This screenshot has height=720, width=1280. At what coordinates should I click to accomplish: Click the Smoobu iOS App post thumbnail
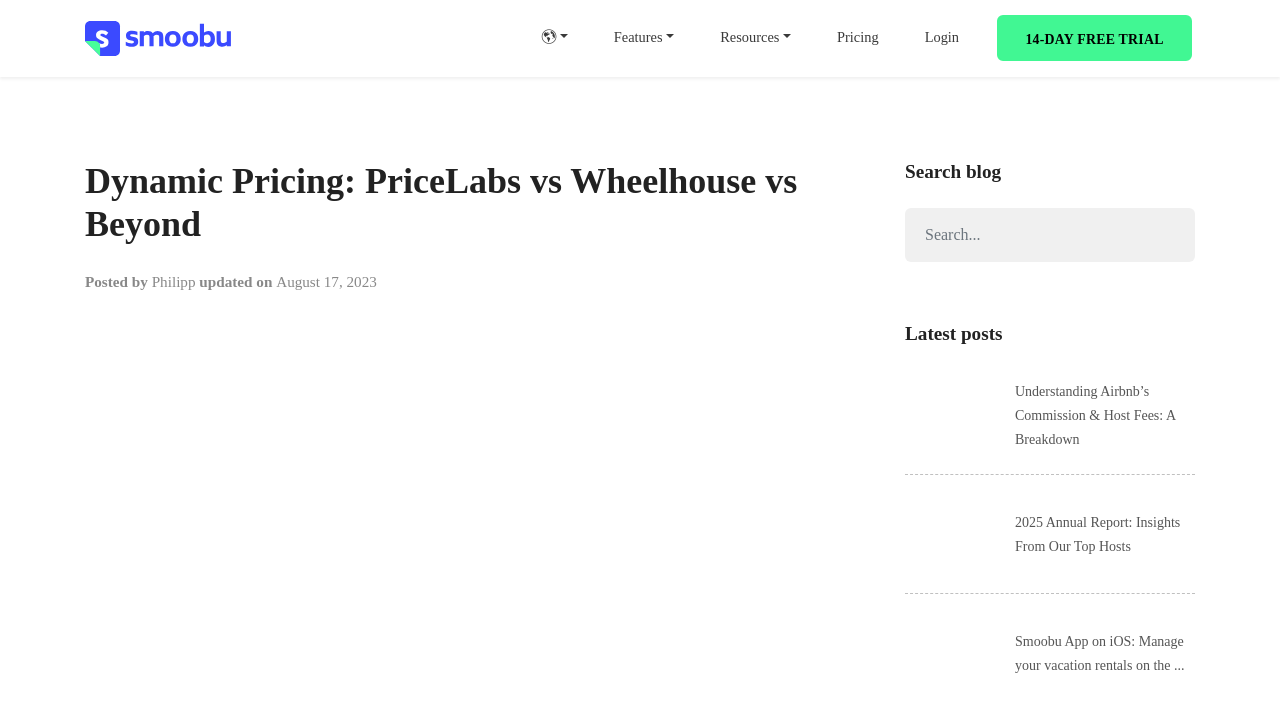pos(952,653)
